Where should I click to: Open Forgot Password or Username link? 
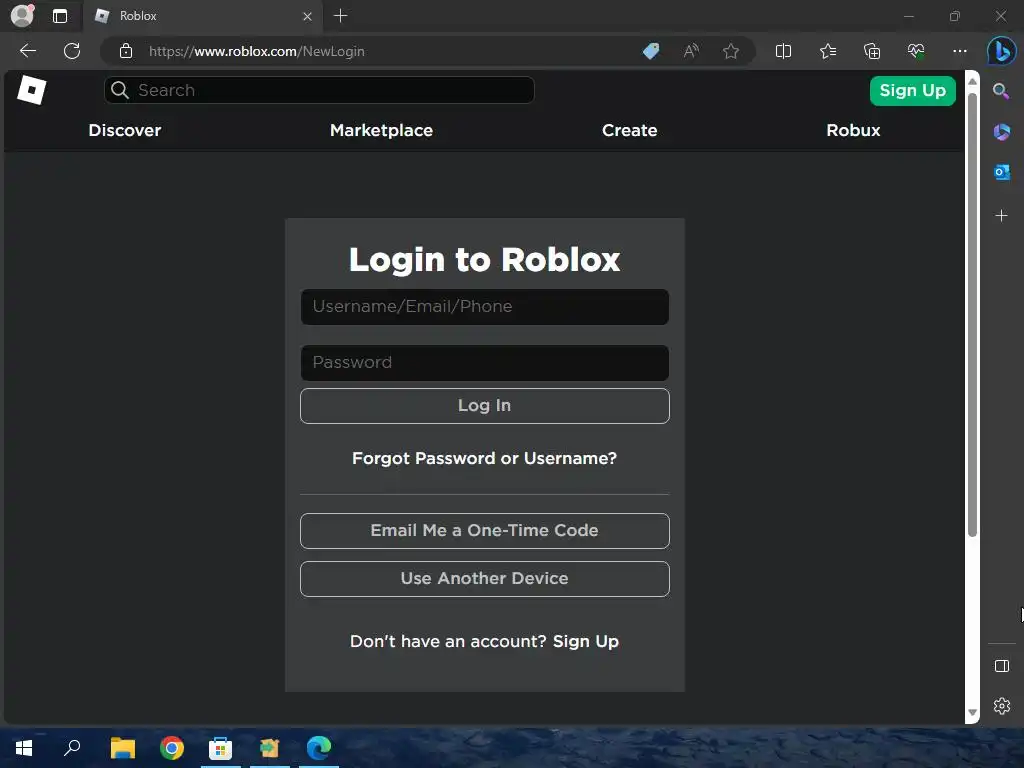point(484,458)
